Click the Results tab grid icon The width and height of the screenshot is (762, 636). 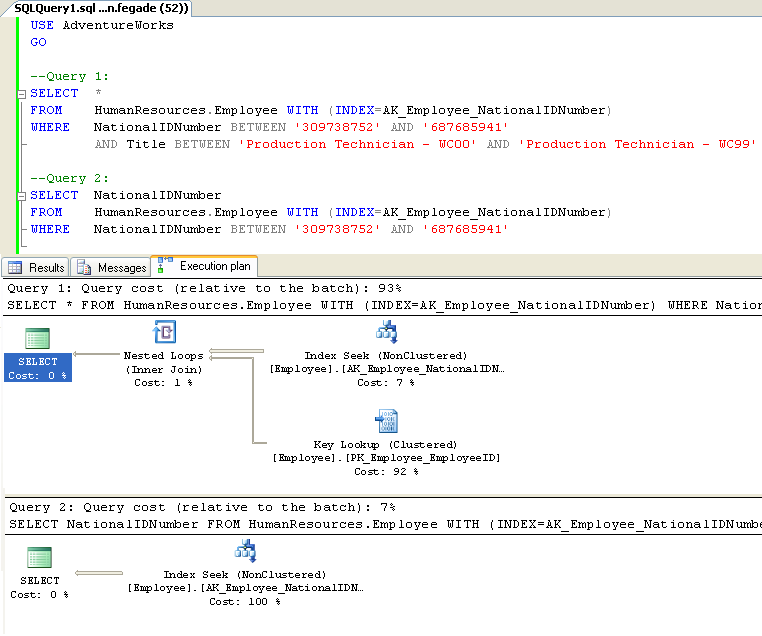(x=15, y=267)
